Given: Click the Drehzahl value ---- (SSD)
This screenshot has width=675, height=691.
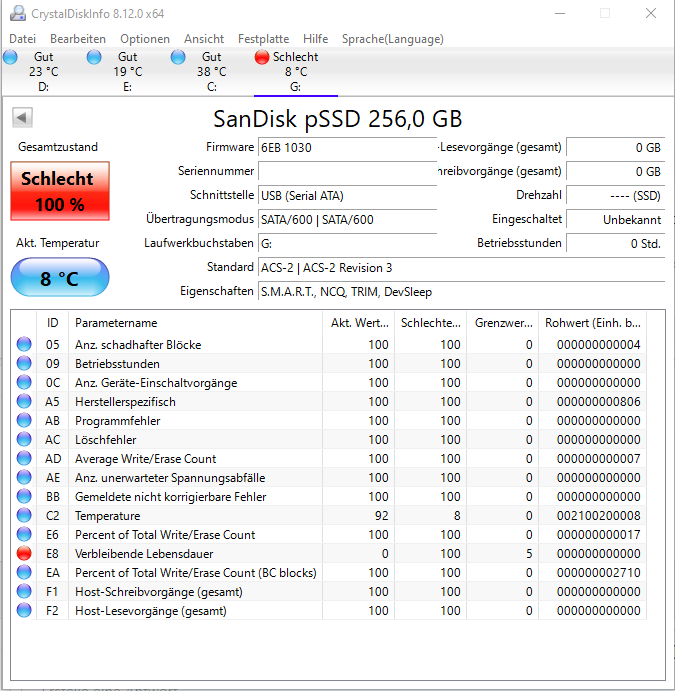Looking at the screenshot, I should (x=616, y=195).
